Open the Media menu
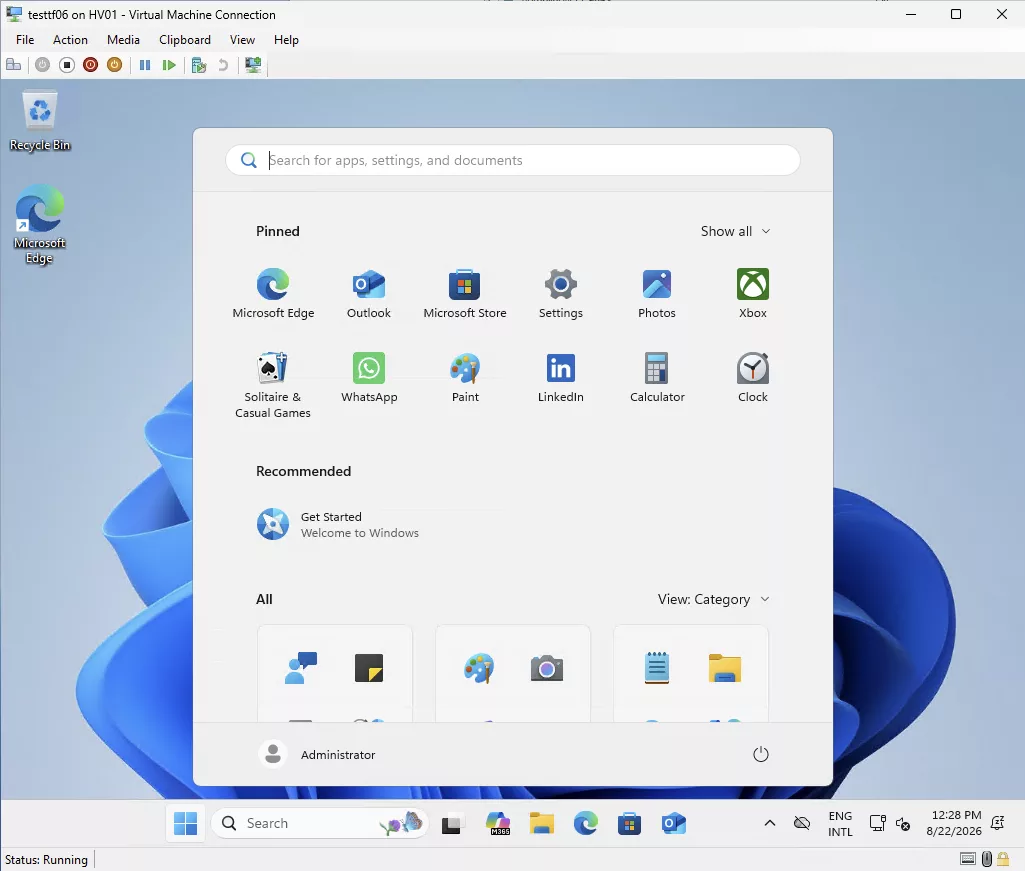 (x=124, y=40)
